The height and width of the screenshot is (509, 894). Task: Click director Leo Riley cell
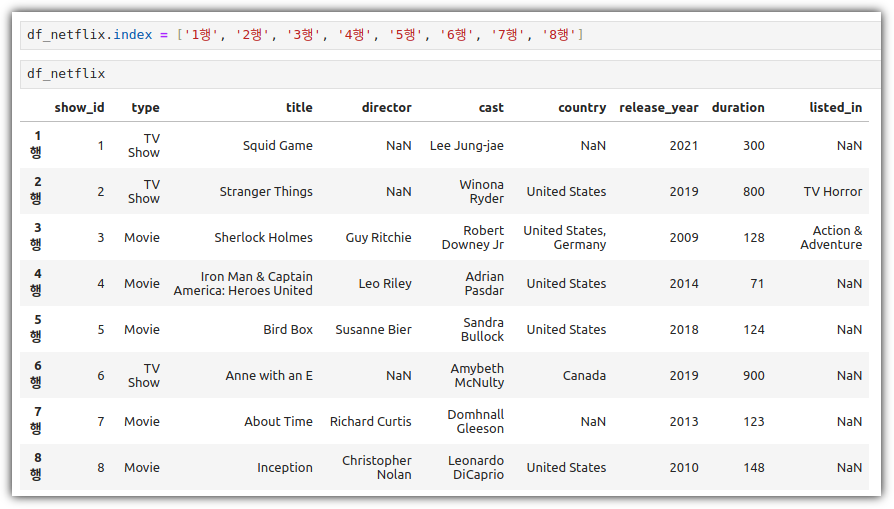385,284
